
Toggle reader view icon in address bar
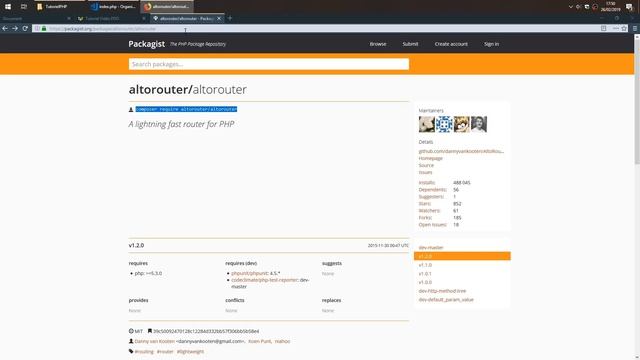(x=603, y=29)
